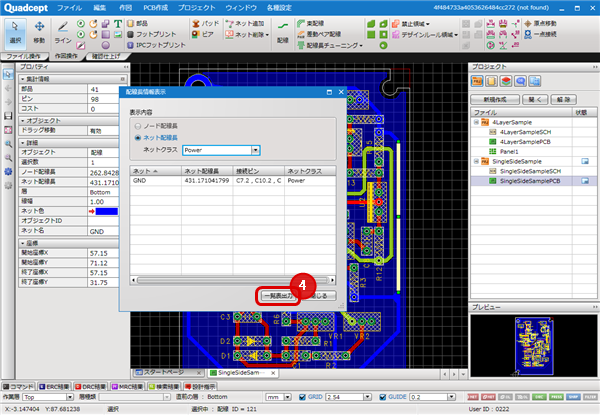
Task: Collapse the 集計情報 property section
Action: [23, 79]
